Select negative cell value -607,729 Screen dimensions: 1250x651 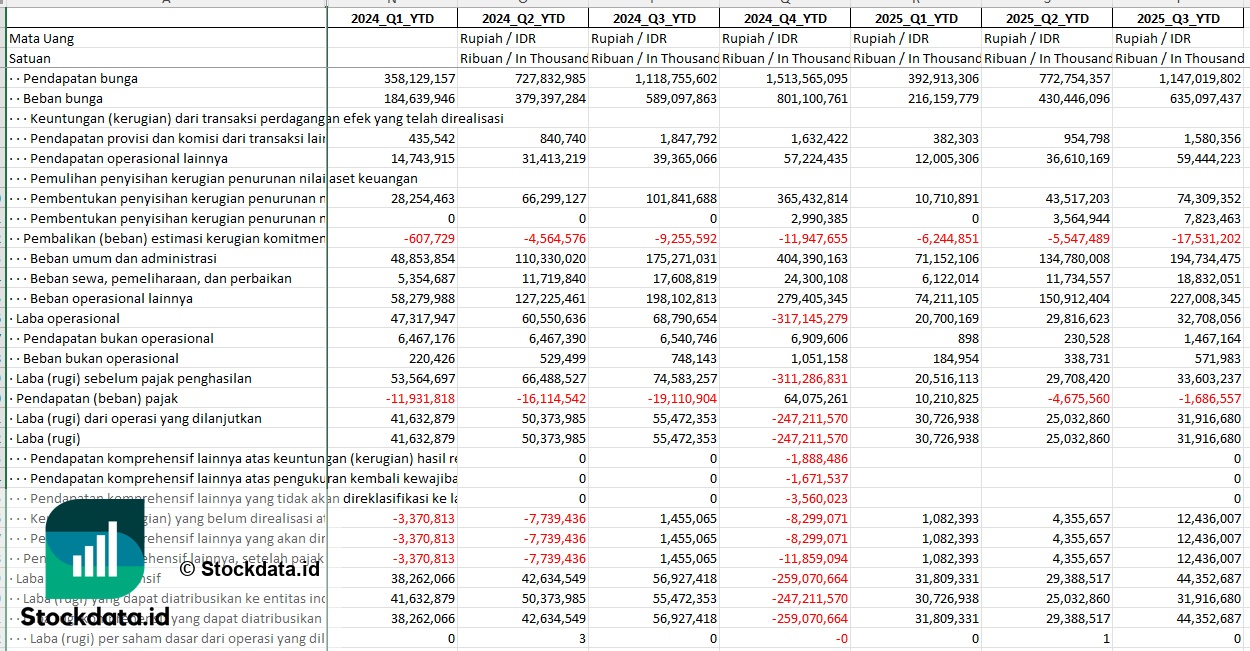pyautogui.click(x=428, y=238)
